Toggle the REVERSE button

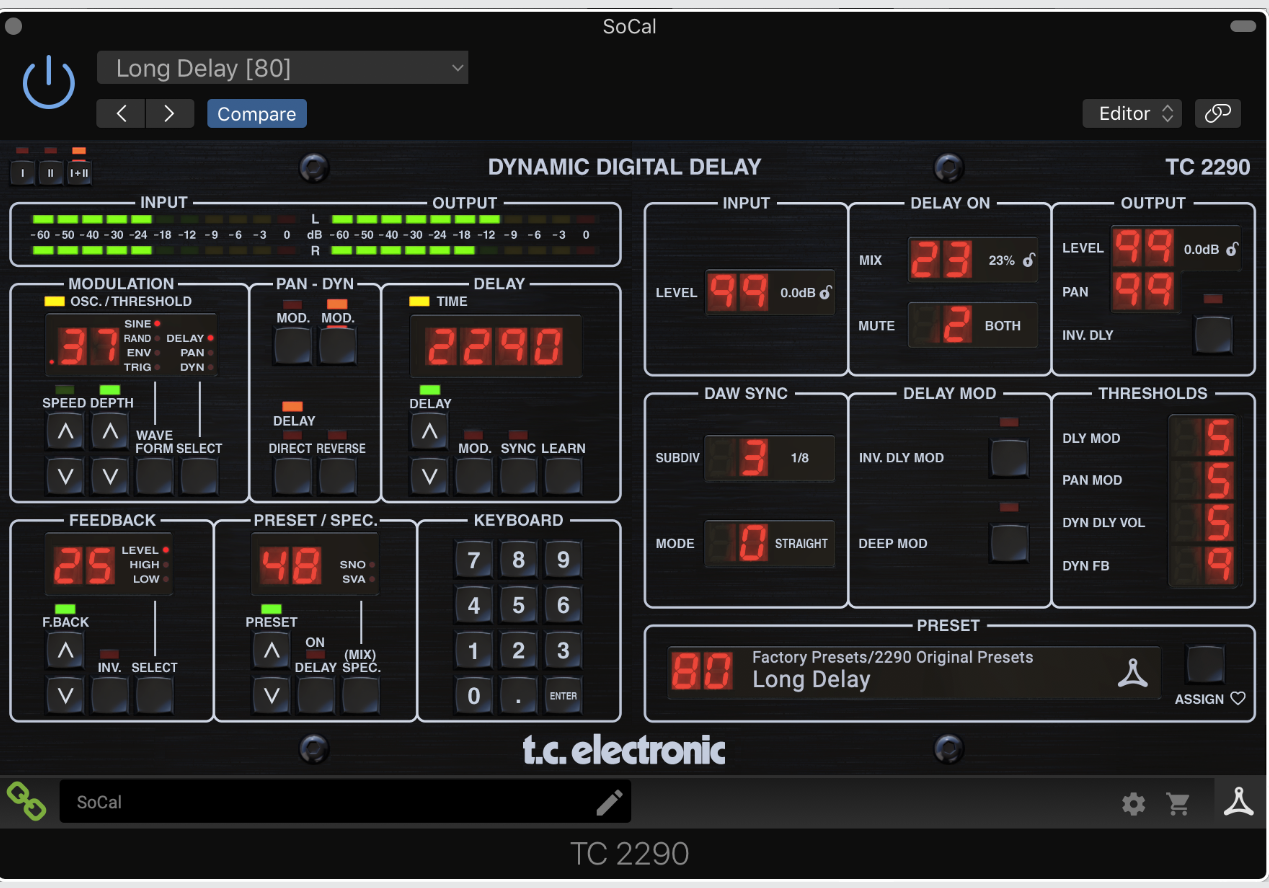coord(337,476)
